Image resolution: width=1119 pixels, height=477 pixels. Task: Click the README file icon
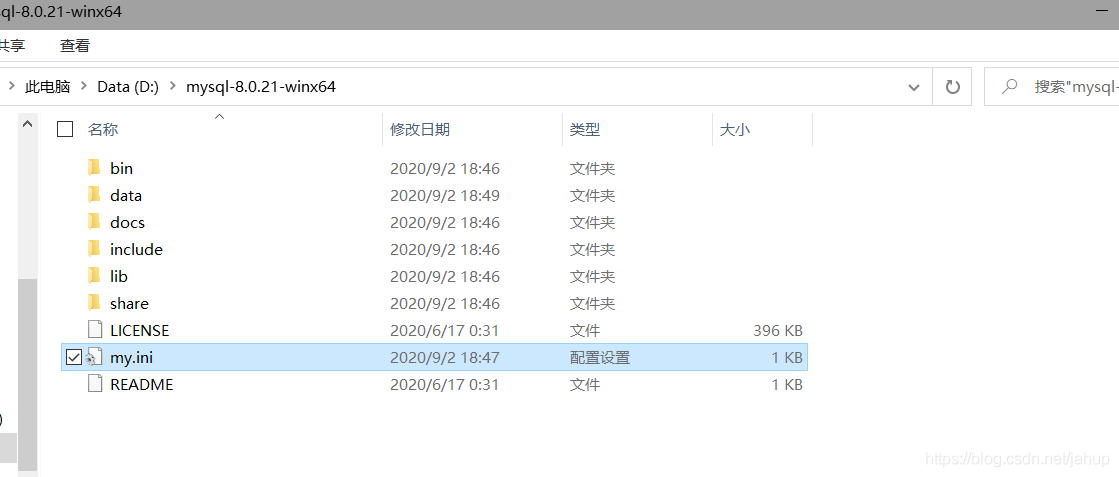tap(95, 384)
